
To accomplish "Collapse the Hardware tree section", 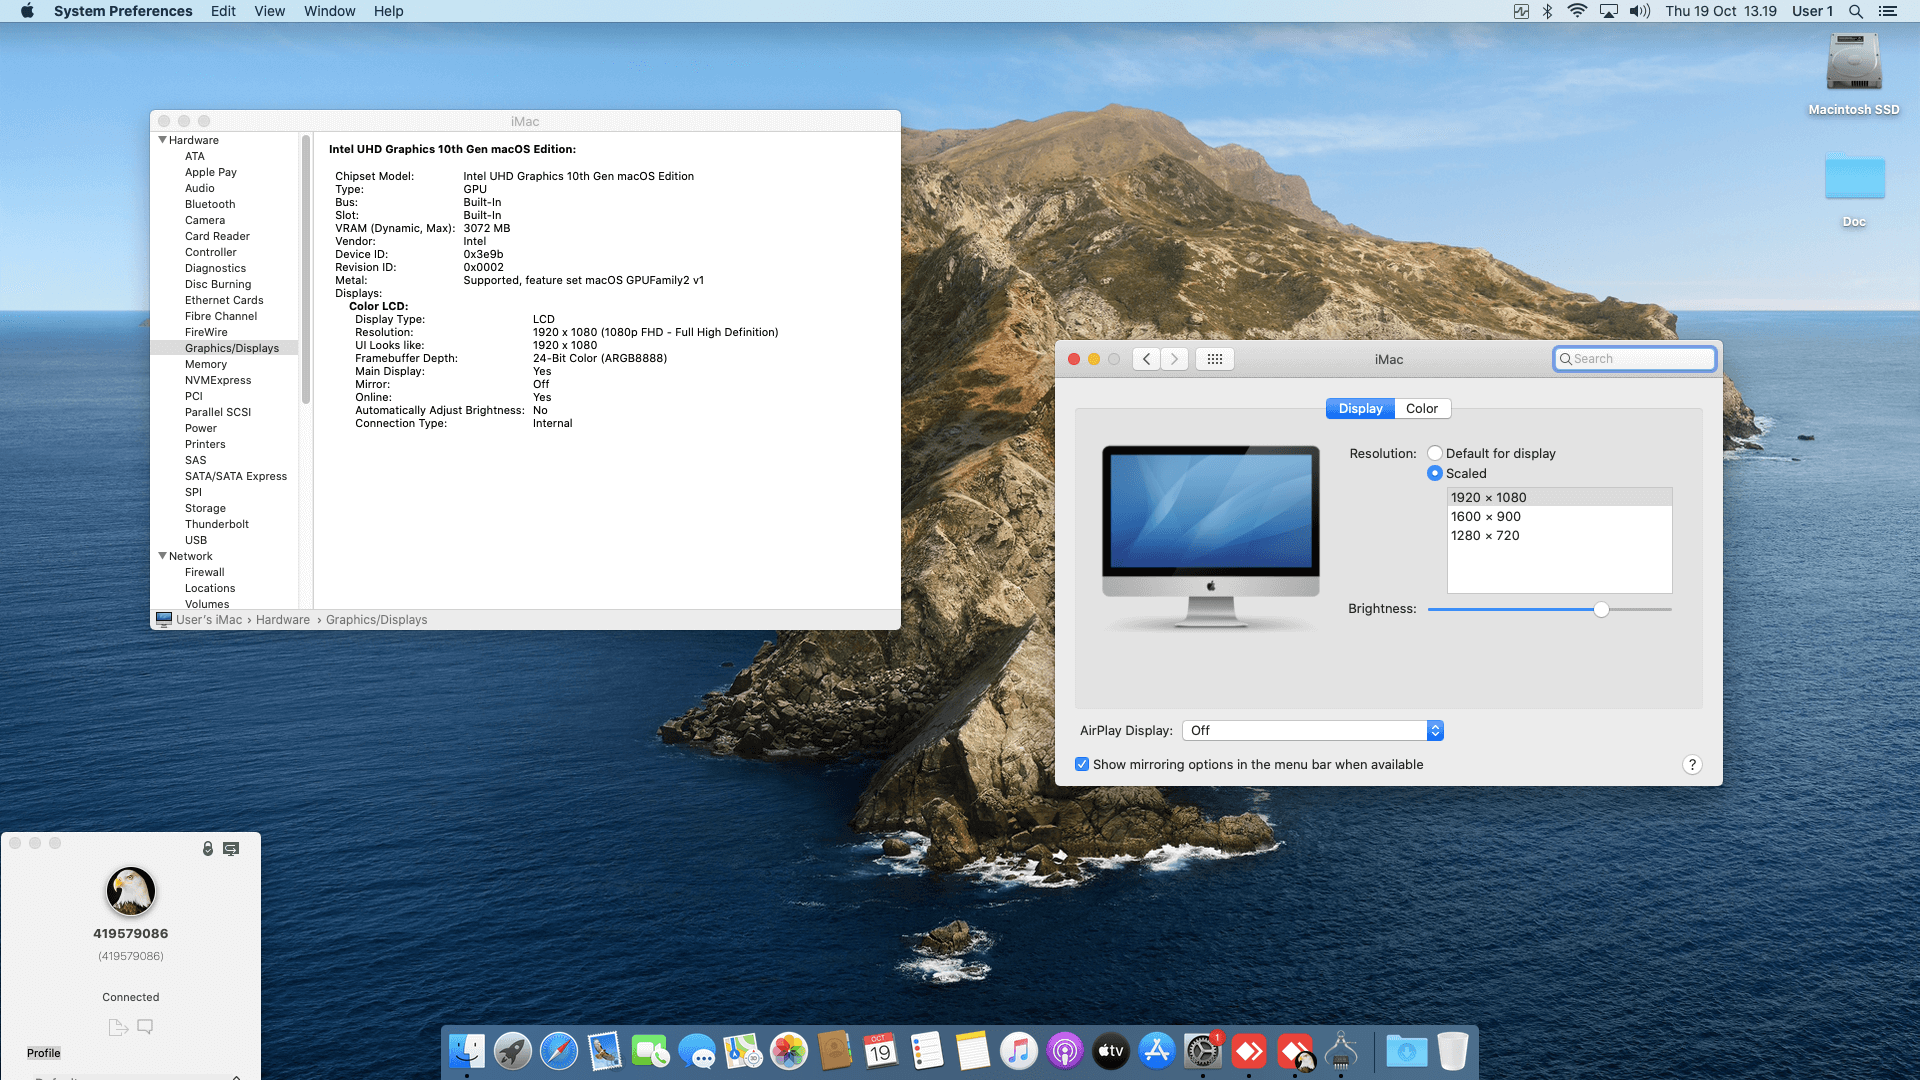I will (x=163, y=140).
